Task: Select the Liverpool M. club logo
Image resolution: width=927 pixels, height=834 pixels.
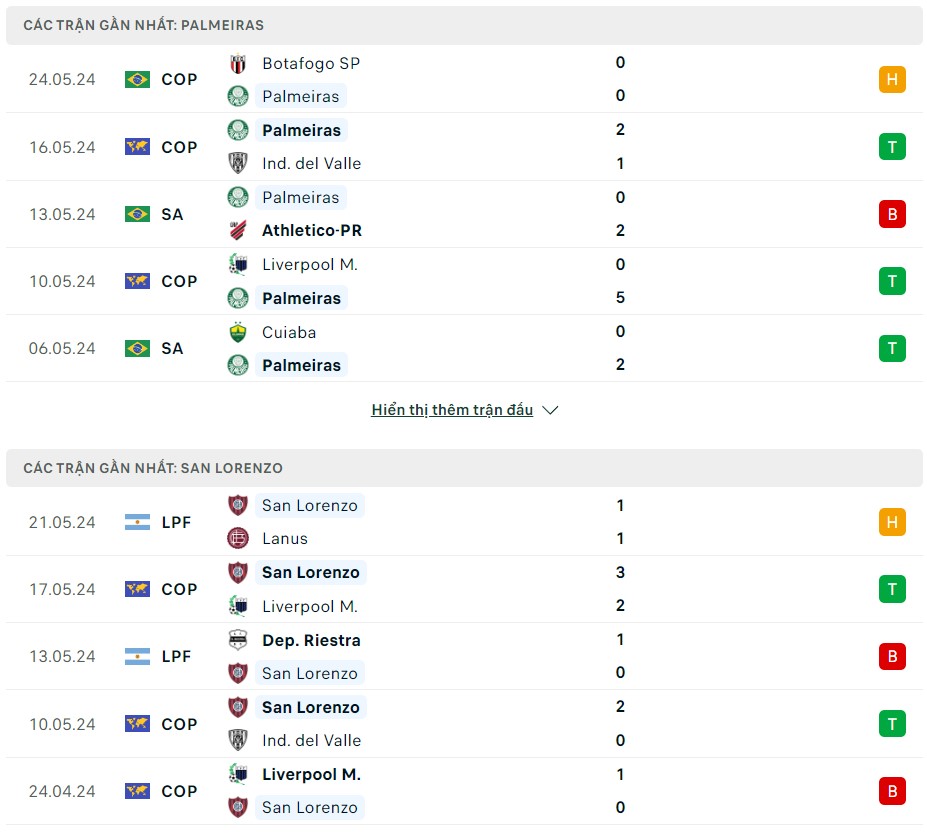Action: [x=238, y=264]
